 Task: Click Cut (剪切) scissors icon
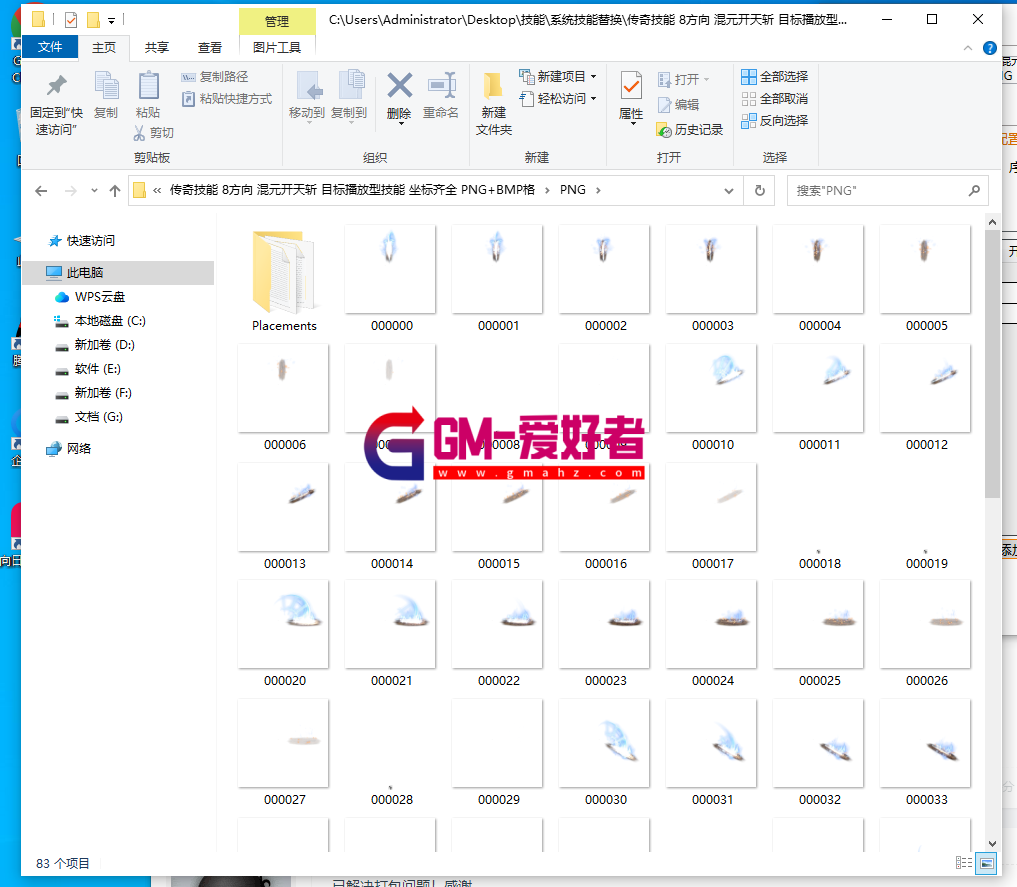pyautogui.click(x=153, y=133)
